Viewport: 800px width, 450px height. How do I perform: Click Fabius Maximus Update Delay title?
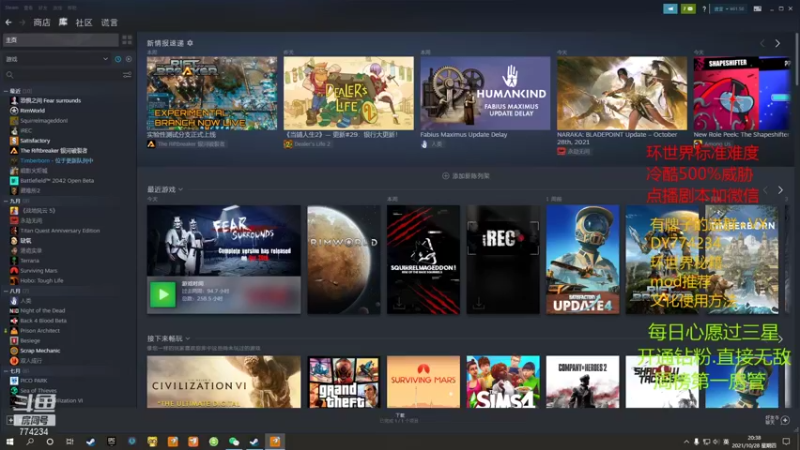tap(464, 135)
